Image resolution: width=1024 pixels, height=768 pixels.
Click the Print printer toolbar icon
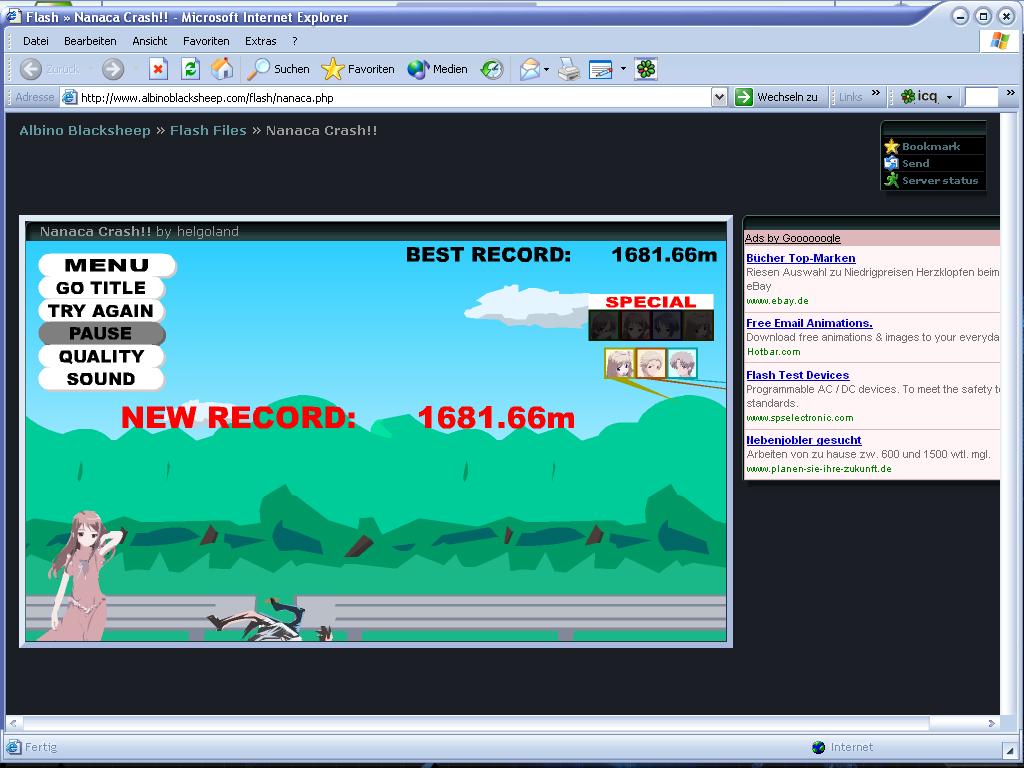(x=569, y=69)
